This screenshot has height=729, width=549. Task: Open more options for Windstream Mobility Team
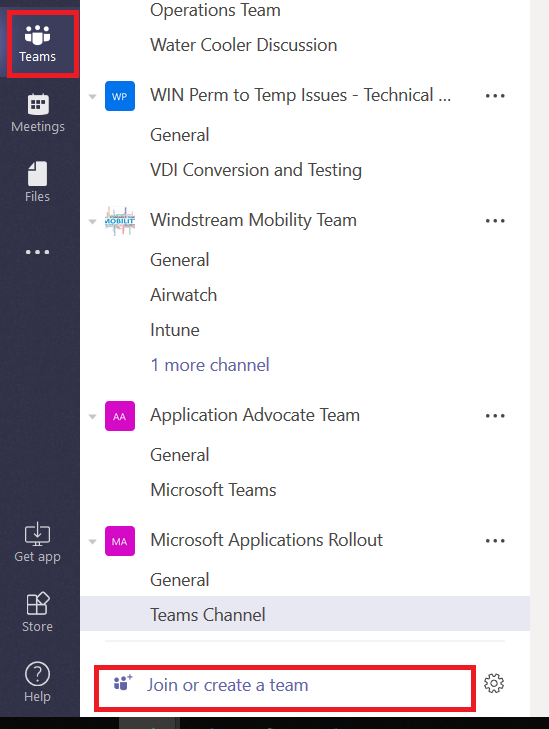point(495,221)
